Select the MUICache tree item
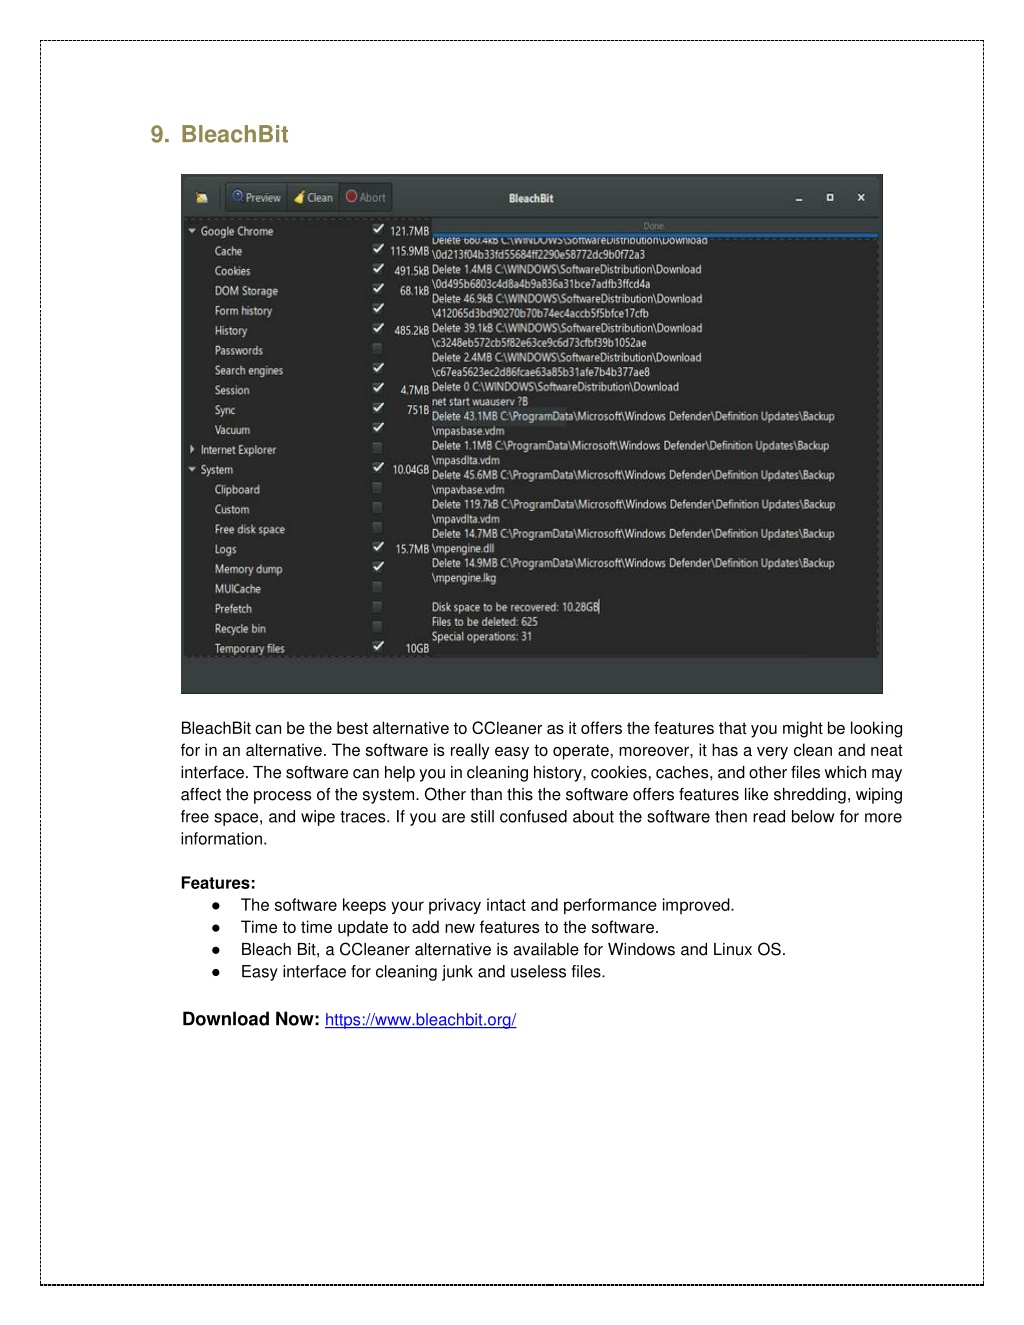The width and height of the screenshot is (1024, 1325). click(237, 589)
